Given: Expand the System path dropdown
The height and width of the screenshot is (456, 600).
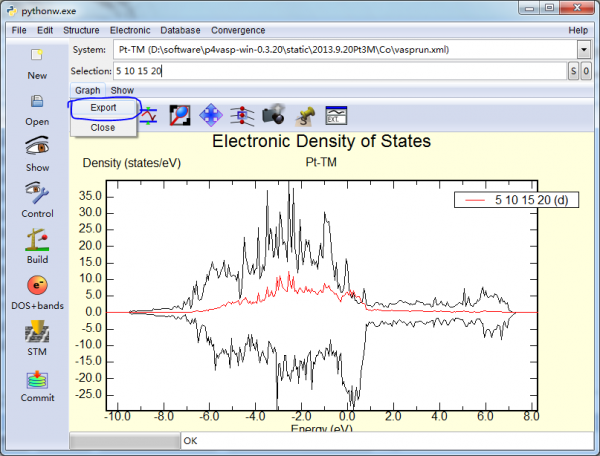Looking at the screenshot, I should (x=584, y=50).
